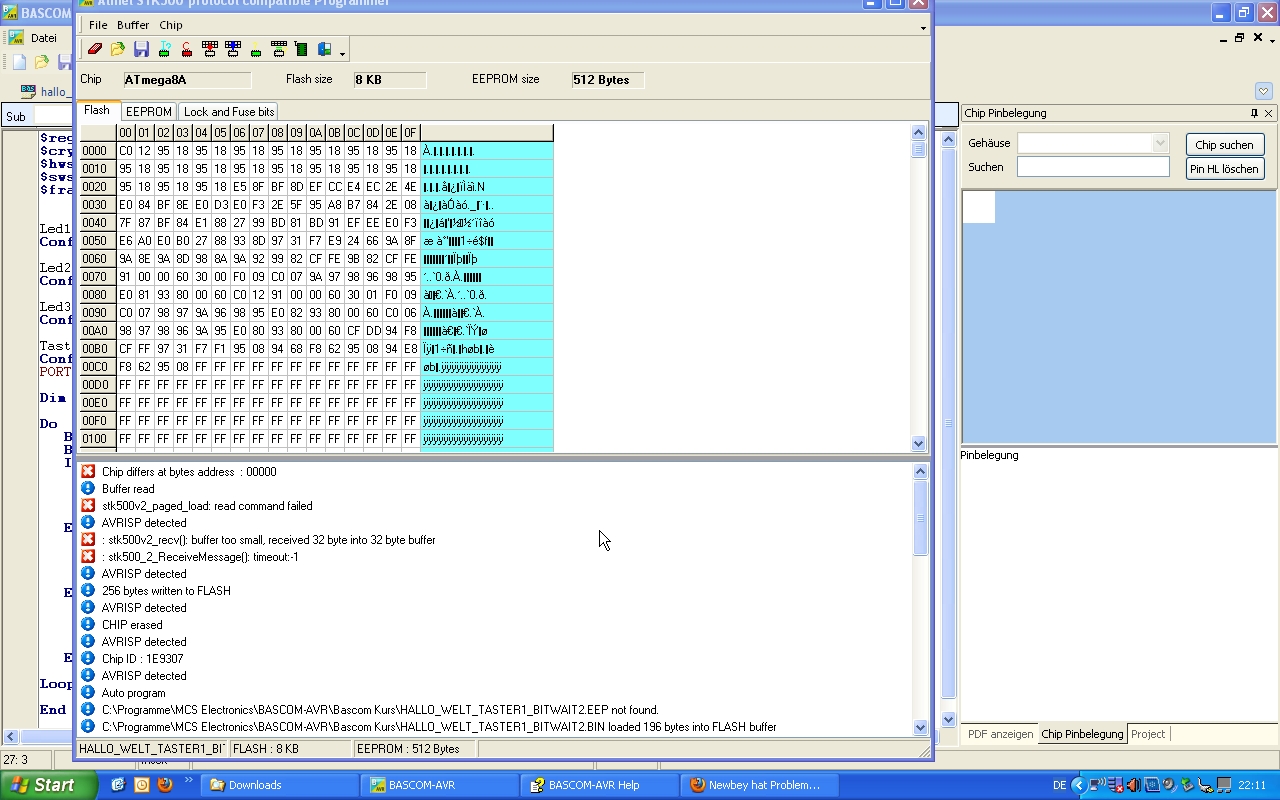This screenshot has height=800, width=1280.
Task: Click the Pin HL löschen button
Action: click(x=1224, y=169)
